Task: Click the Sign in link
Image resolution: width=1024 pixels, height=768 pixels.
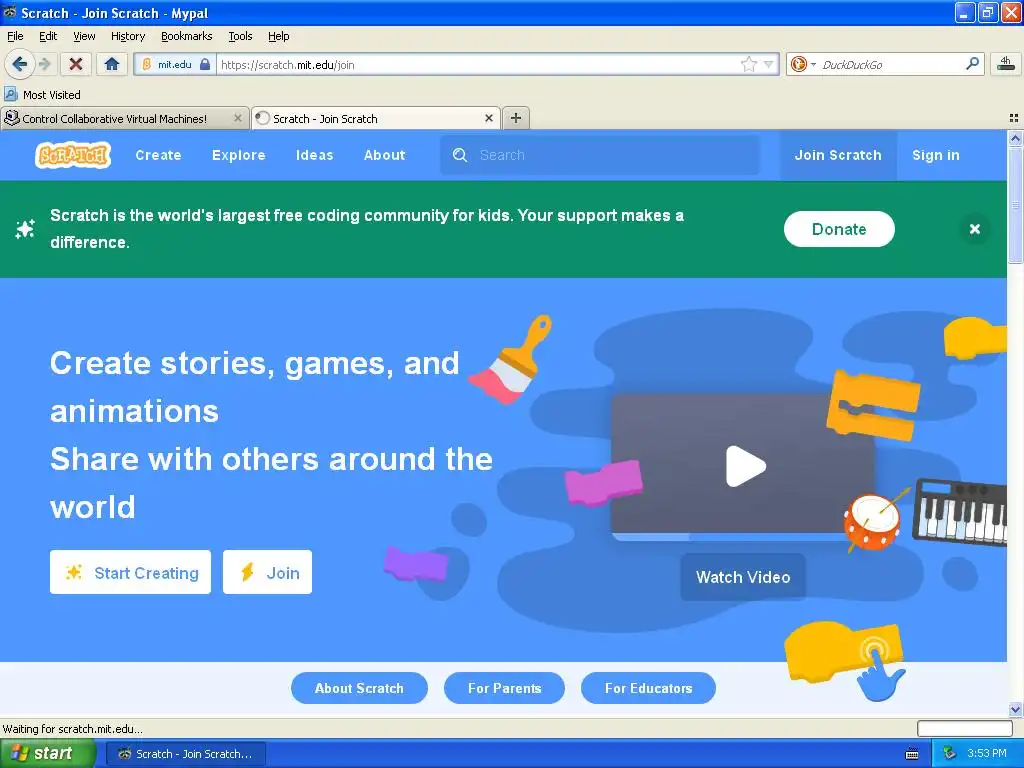Action: (936, 155)
